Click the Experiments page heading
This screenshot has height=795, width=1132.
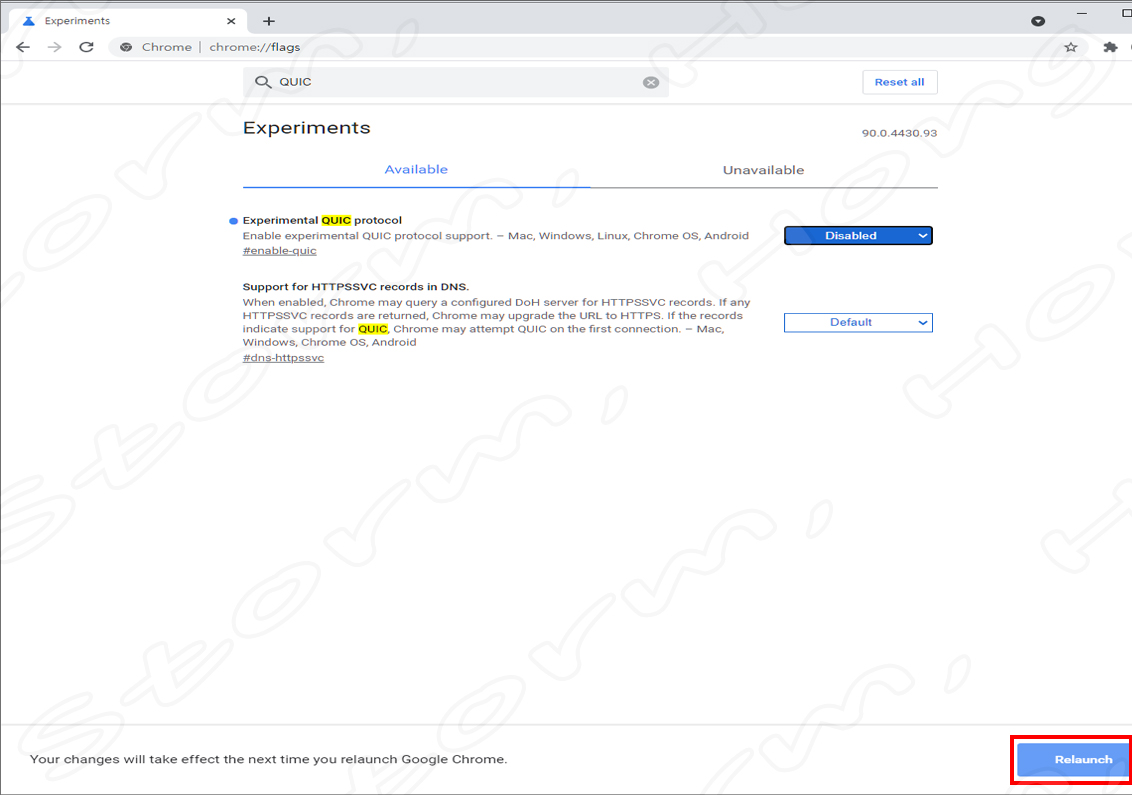[x=306, y=128]
